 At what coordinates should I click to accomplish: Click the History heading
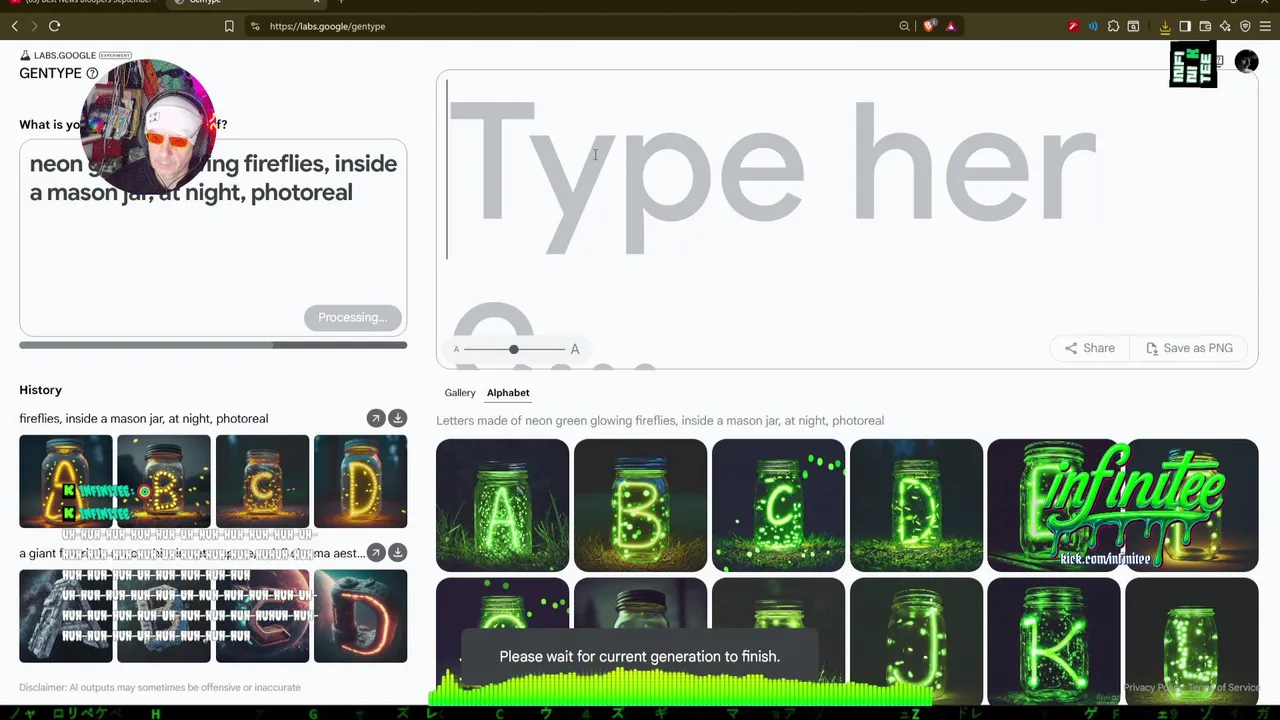point(40,390)
